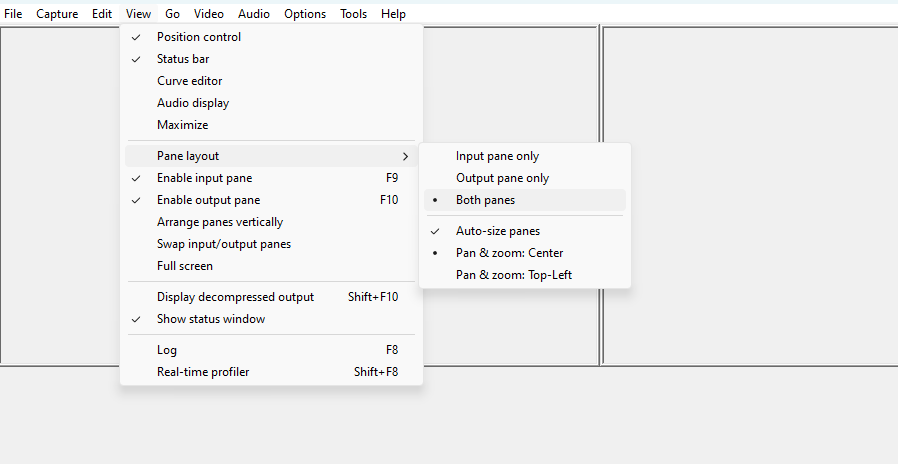The width and height of the screenshot is (898, 464).
Task: Choose Pan & zoom: Top-Left
Action: (525, 275)
